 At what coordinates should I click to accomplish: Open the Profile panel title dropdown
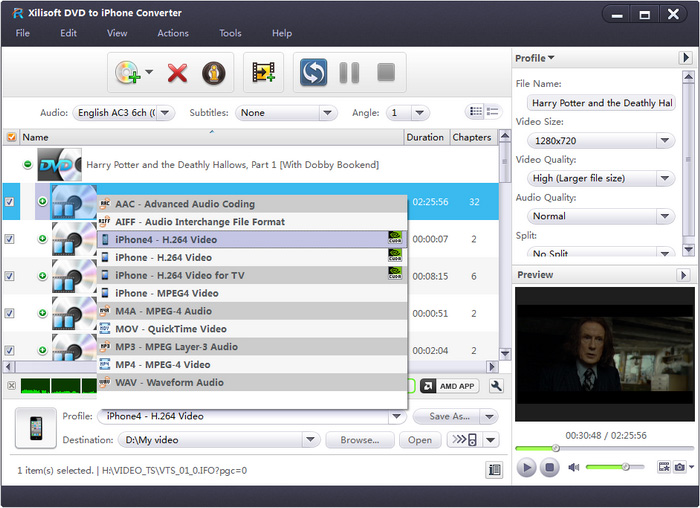(x=534, y=58)
